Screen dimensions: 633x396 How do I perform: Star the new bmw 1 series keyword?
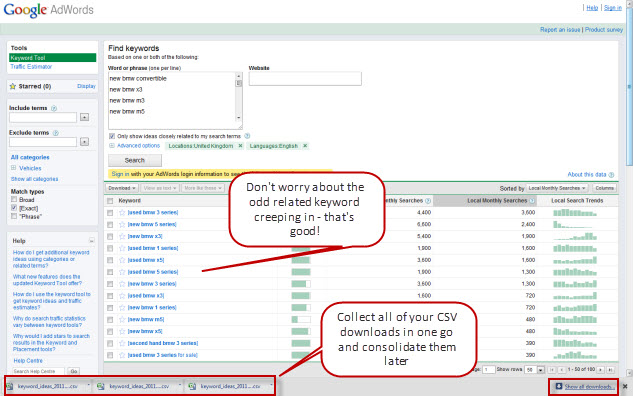click(x=122, y=308)
